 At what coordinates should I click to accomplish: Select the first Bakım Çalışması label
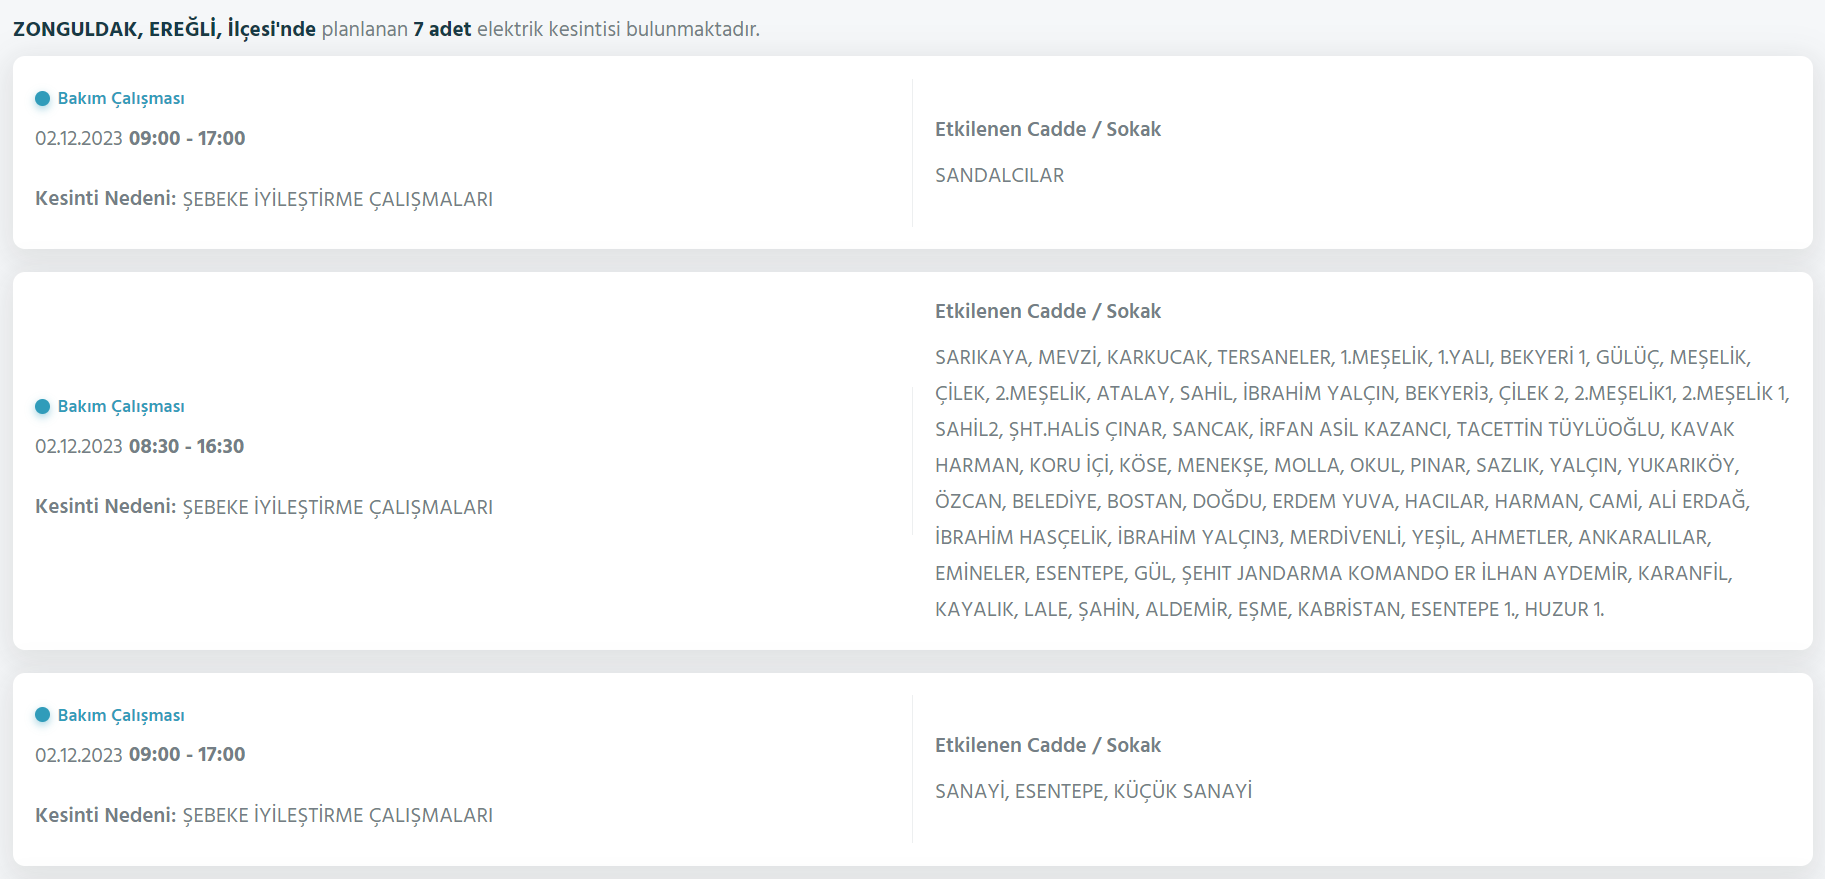coord(121,98)
